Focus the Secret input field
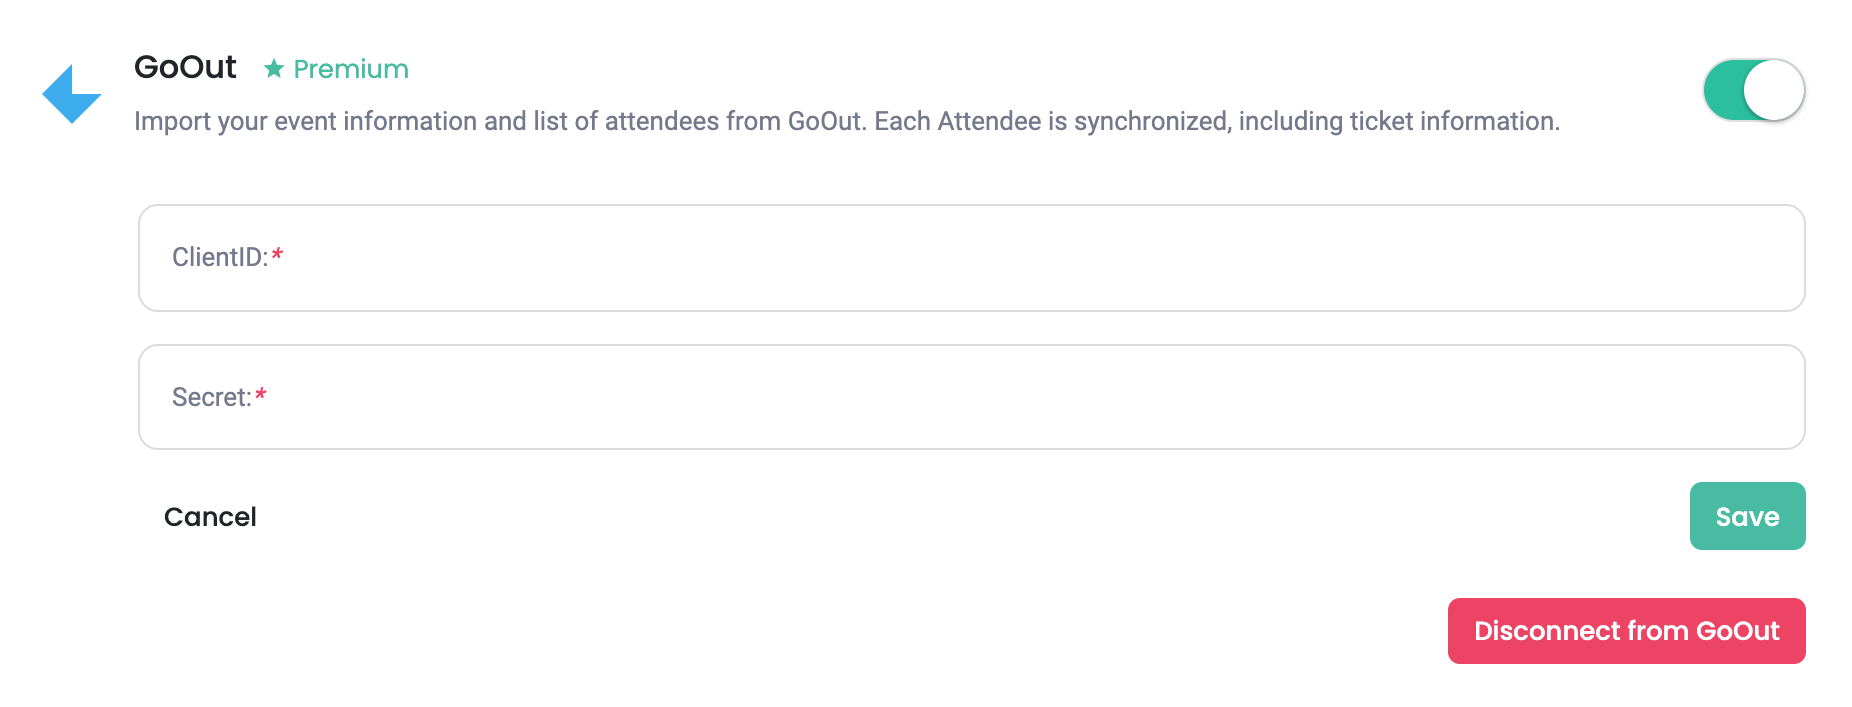Screen dimensions: 1852x707 coord(971,397)
